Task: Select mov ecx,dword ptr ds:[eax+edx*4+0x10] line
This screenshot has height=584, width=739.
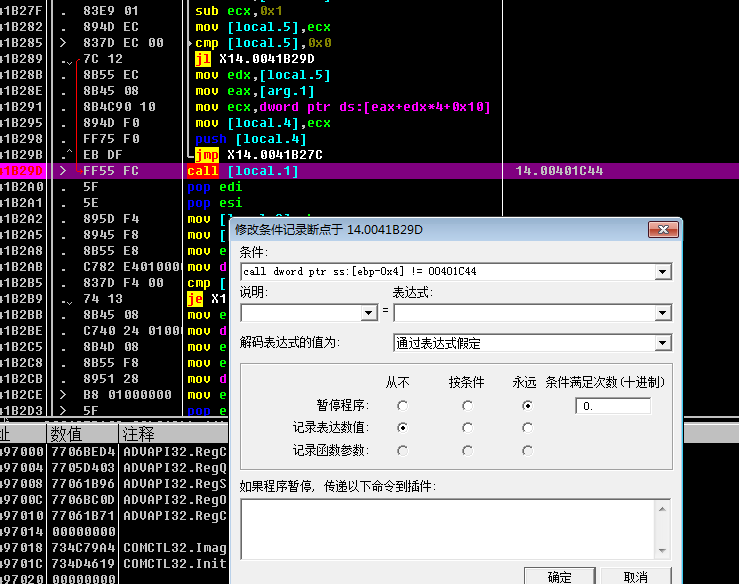Action: pyautogui.click(x=343, y=107)
